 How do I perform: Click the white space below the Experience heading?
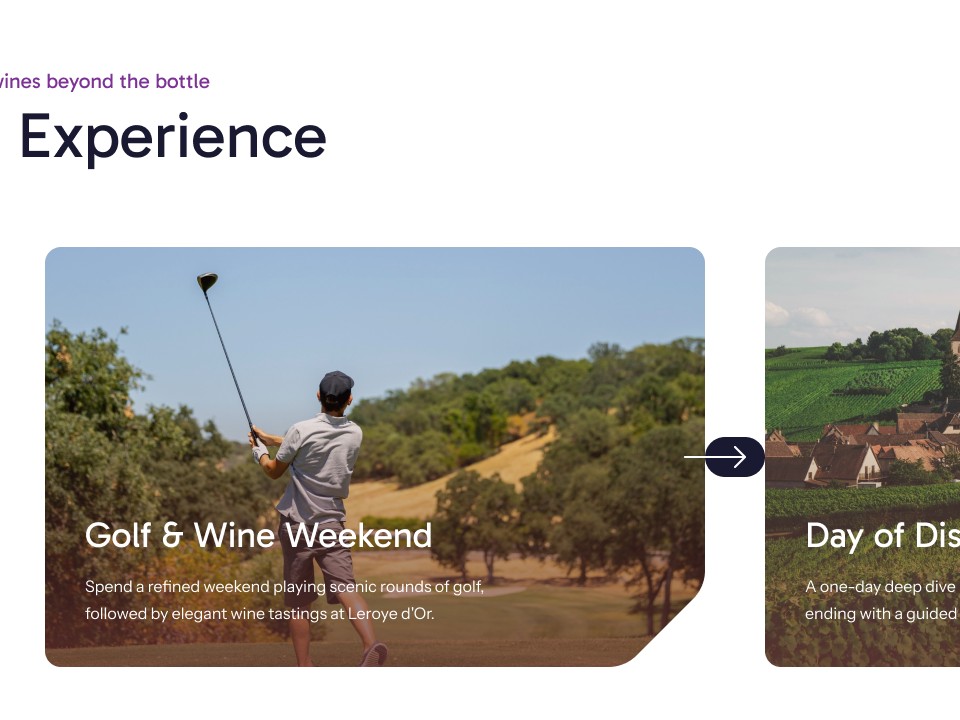(x=400, y=200)
